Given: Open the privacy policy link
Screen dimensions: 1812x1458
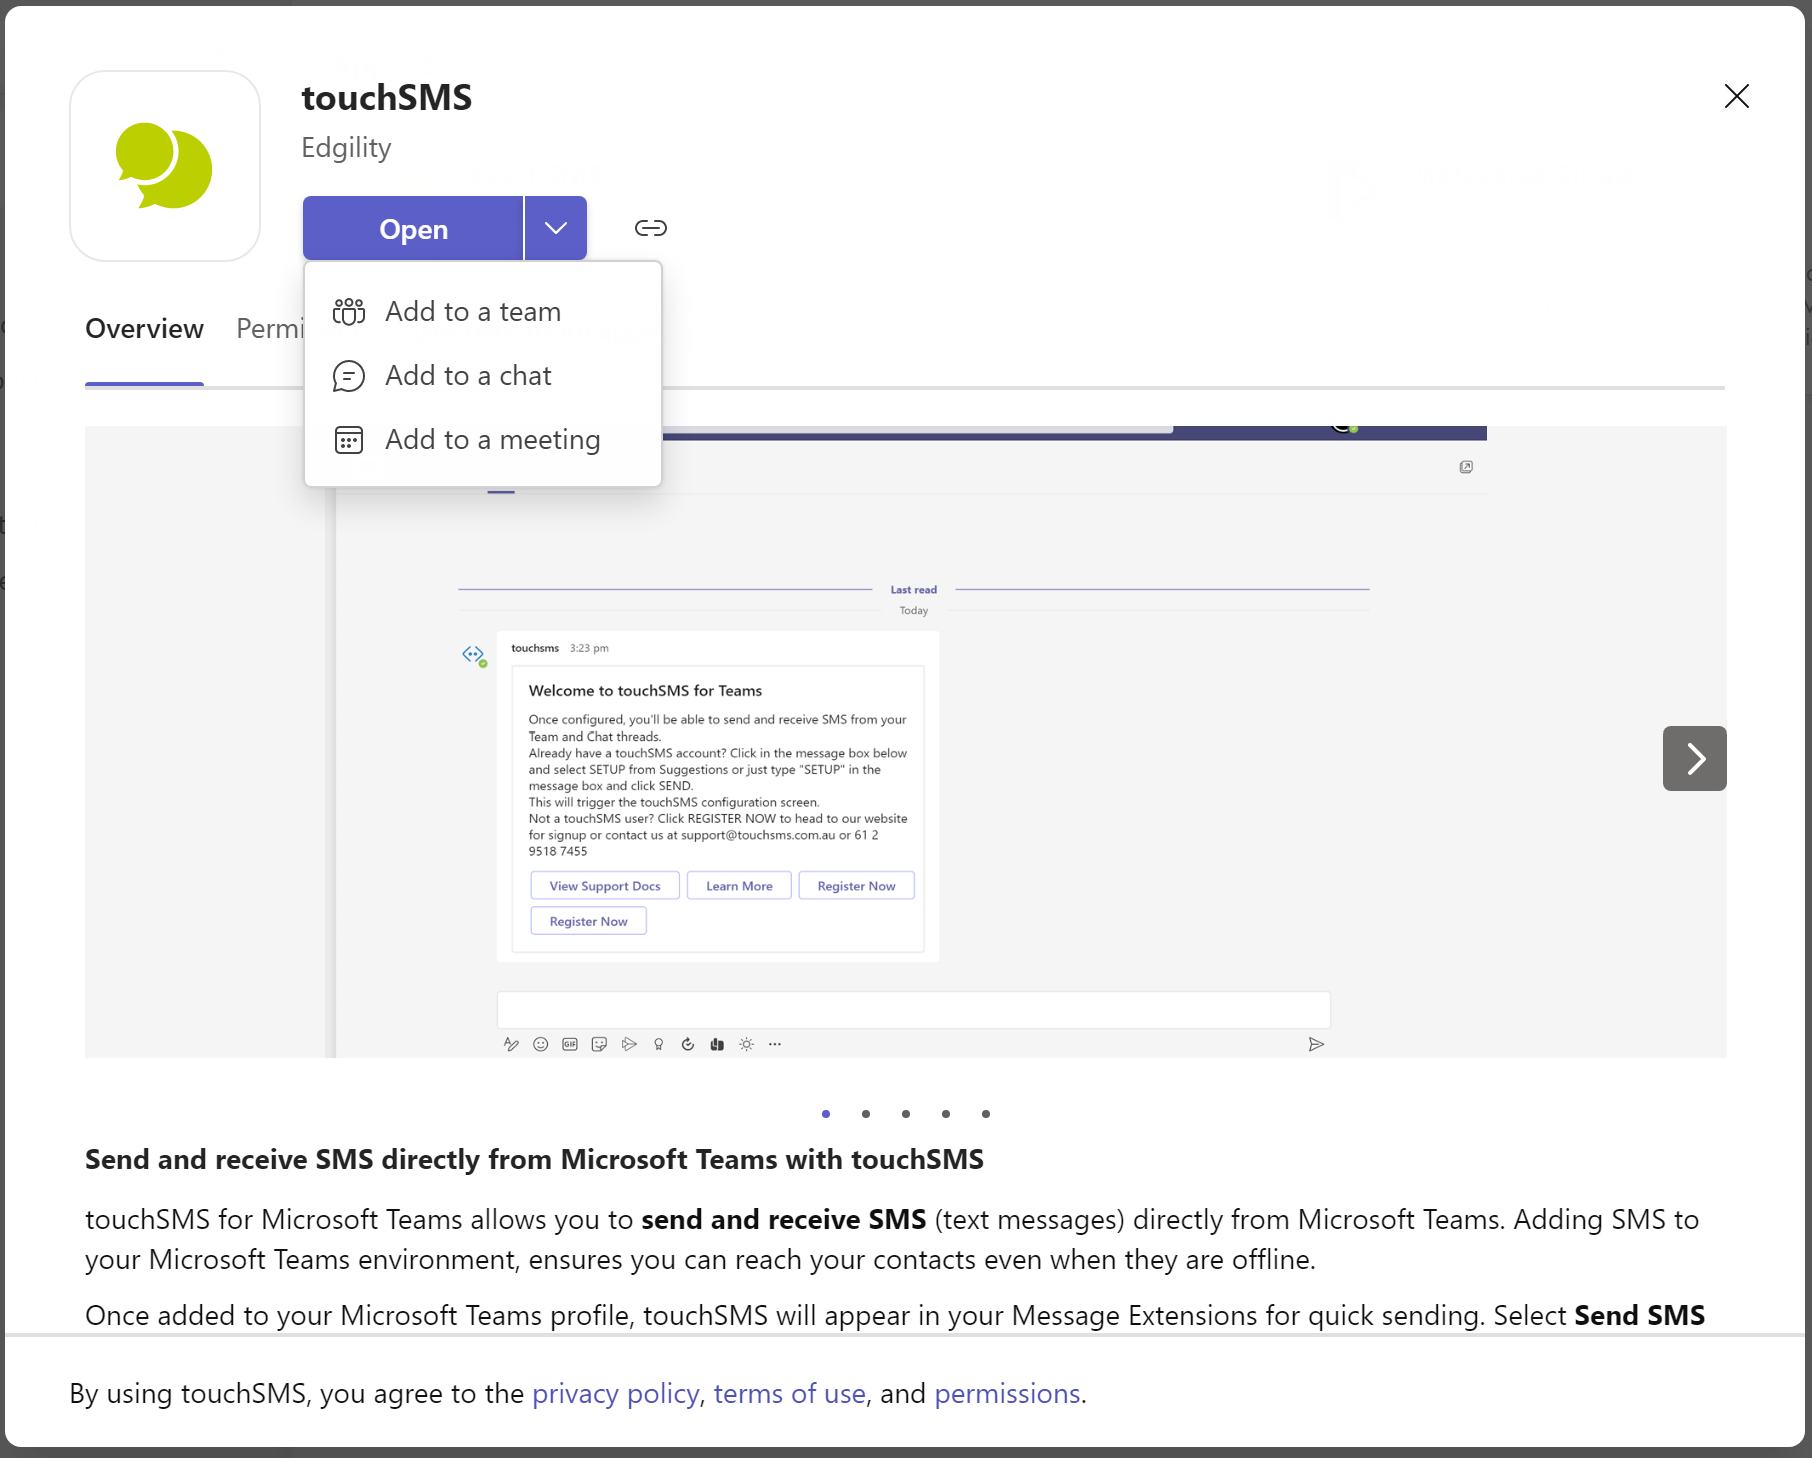Looking at the screenshot, I should click(615, 1394).
